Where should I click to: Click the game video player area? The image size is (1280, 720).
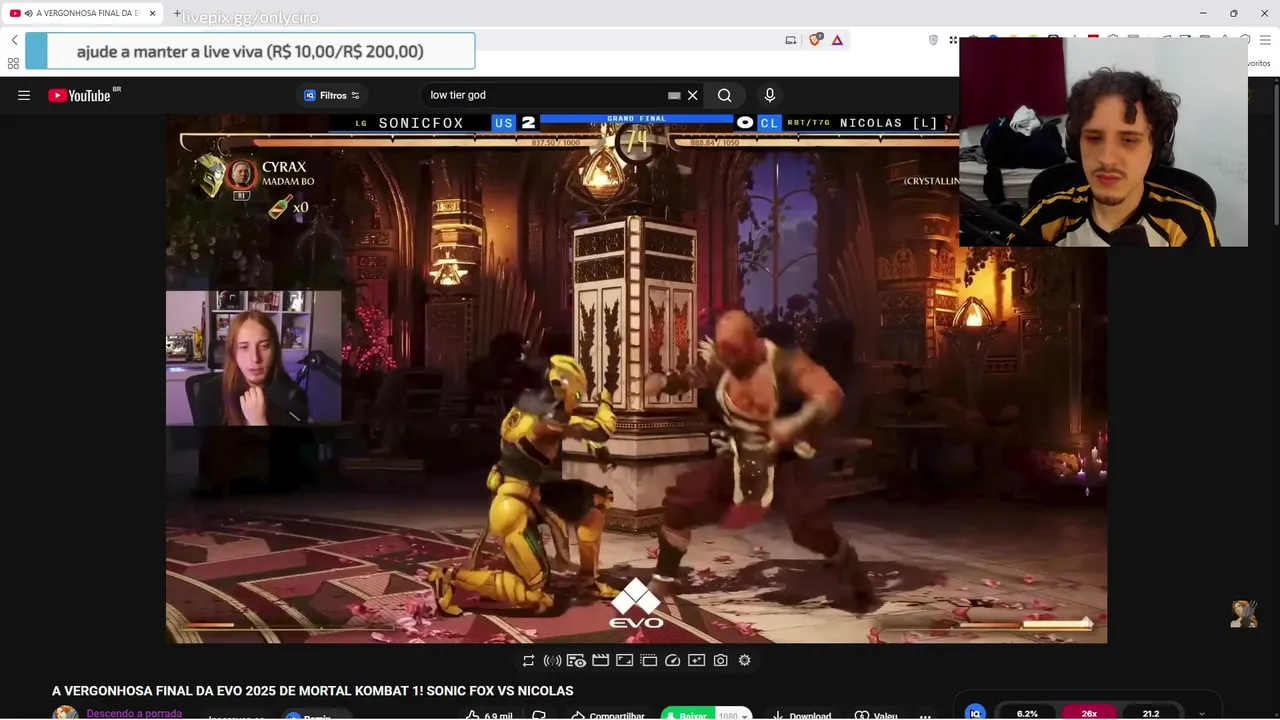636,378
